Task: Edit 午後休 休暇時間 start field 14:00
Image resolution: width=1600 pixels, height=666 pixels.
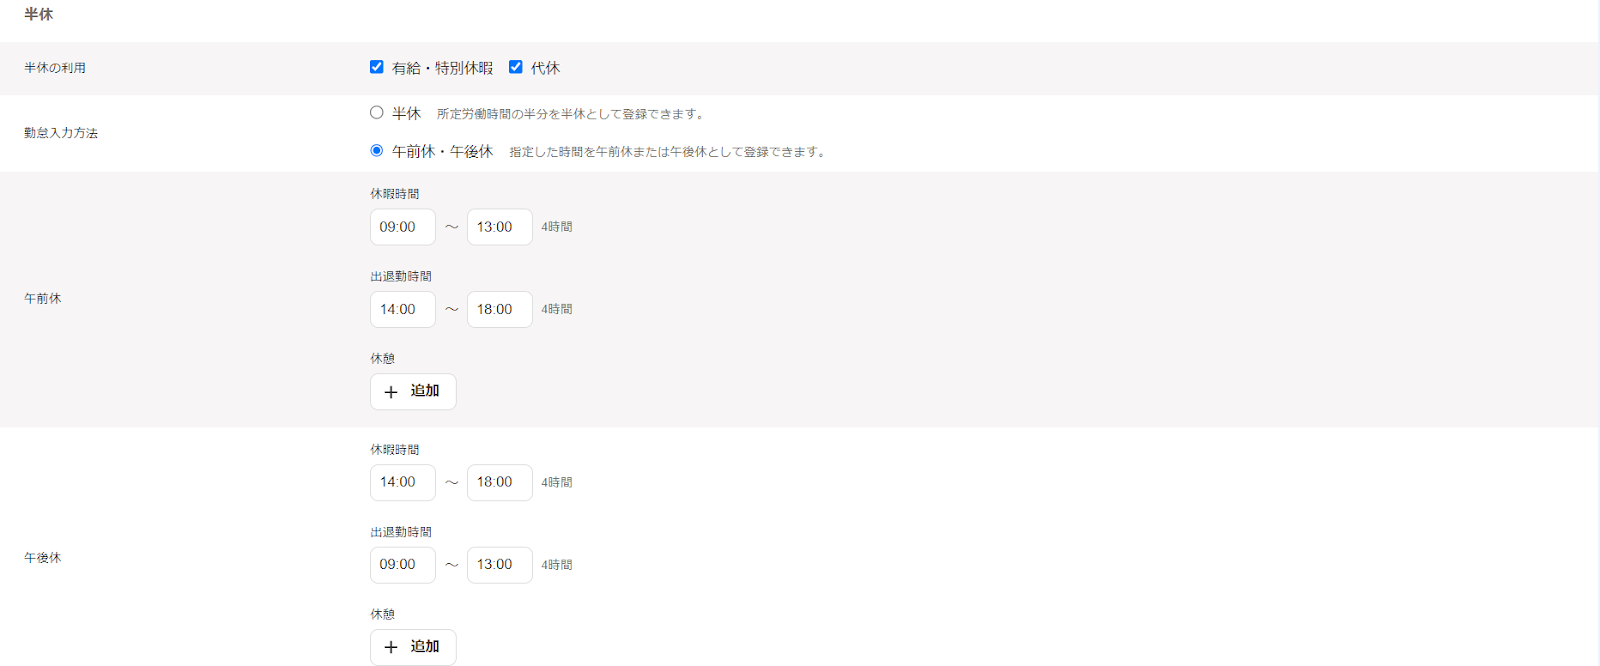Action: pos(403,482)
